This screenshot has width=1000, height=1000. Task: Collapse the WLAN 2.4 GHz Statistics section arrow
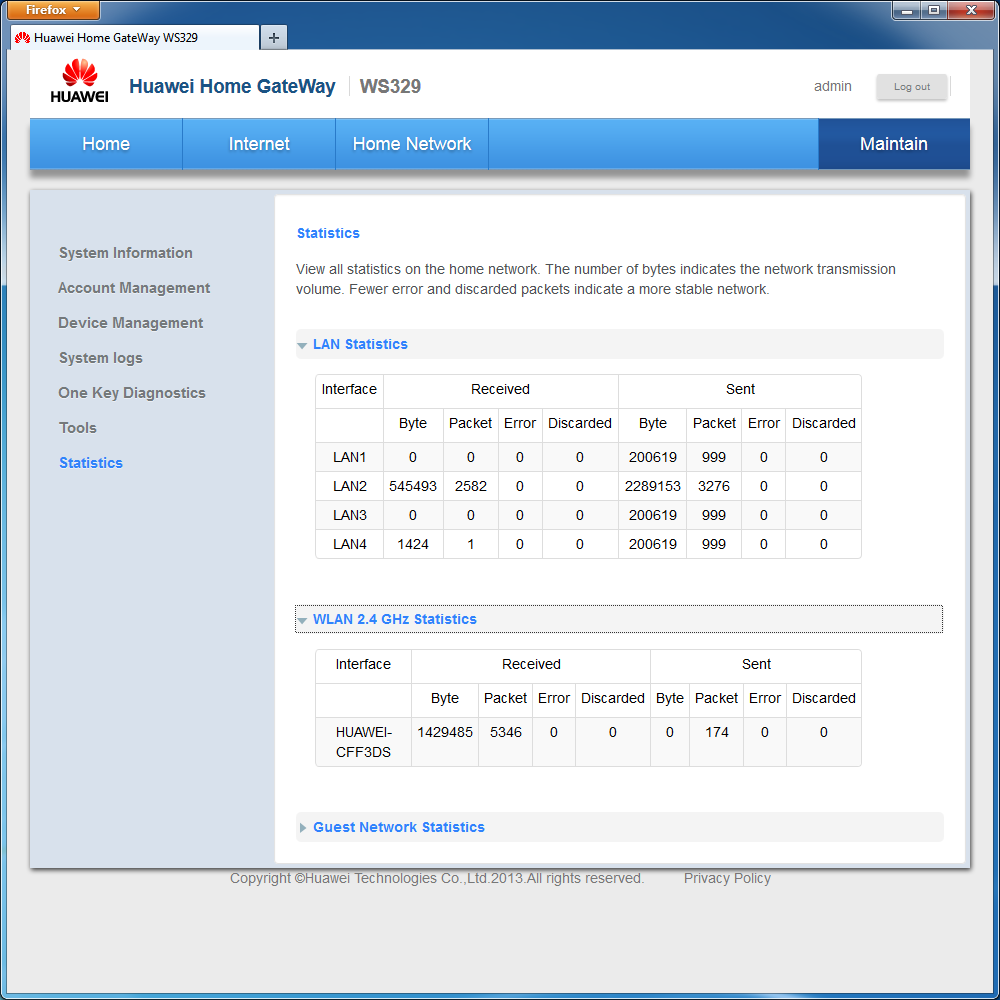pyautogui.click(x=302, y=620)
